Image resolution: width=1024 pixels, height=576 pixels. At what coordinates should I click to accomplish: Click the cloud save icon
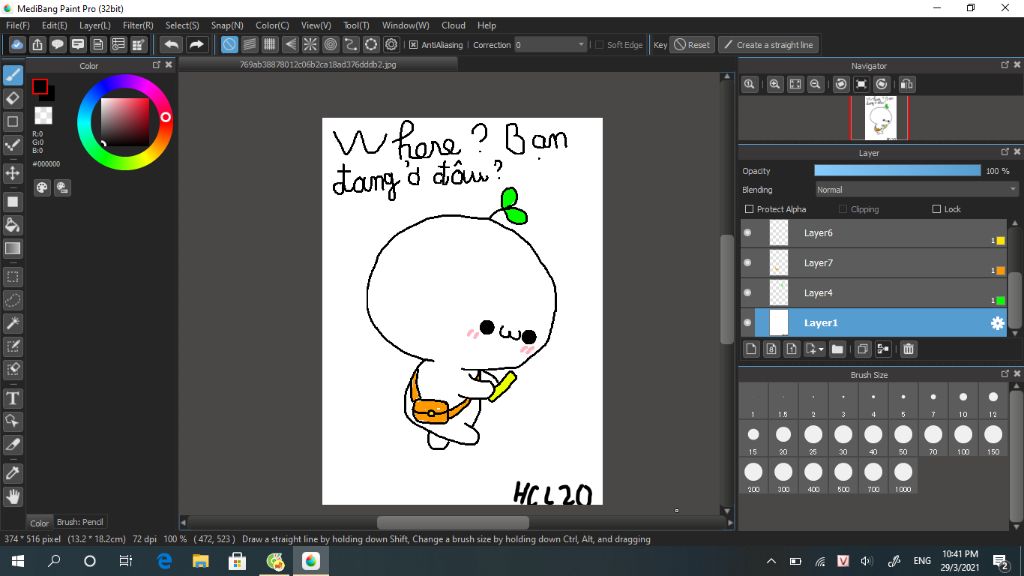click(17, 44)
